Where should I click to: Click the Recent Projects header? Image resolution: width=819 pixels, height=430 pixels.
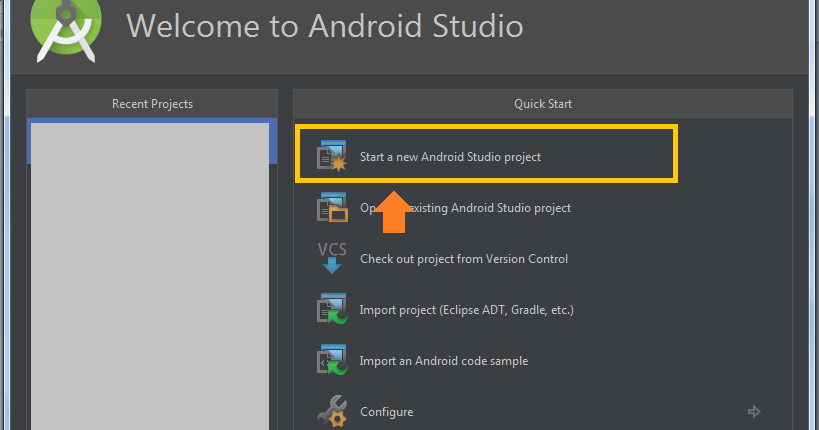pyautogui.click(x=152, y=104)
